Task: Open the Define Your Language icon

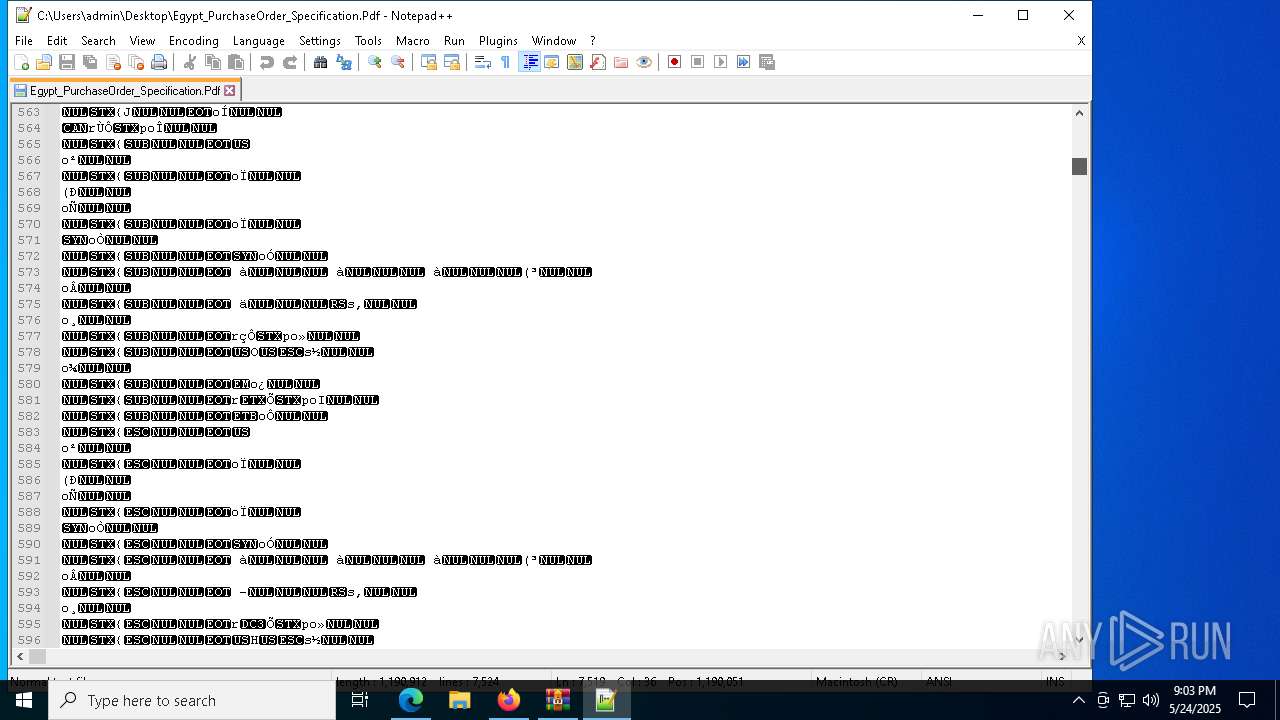Action: 552,62
